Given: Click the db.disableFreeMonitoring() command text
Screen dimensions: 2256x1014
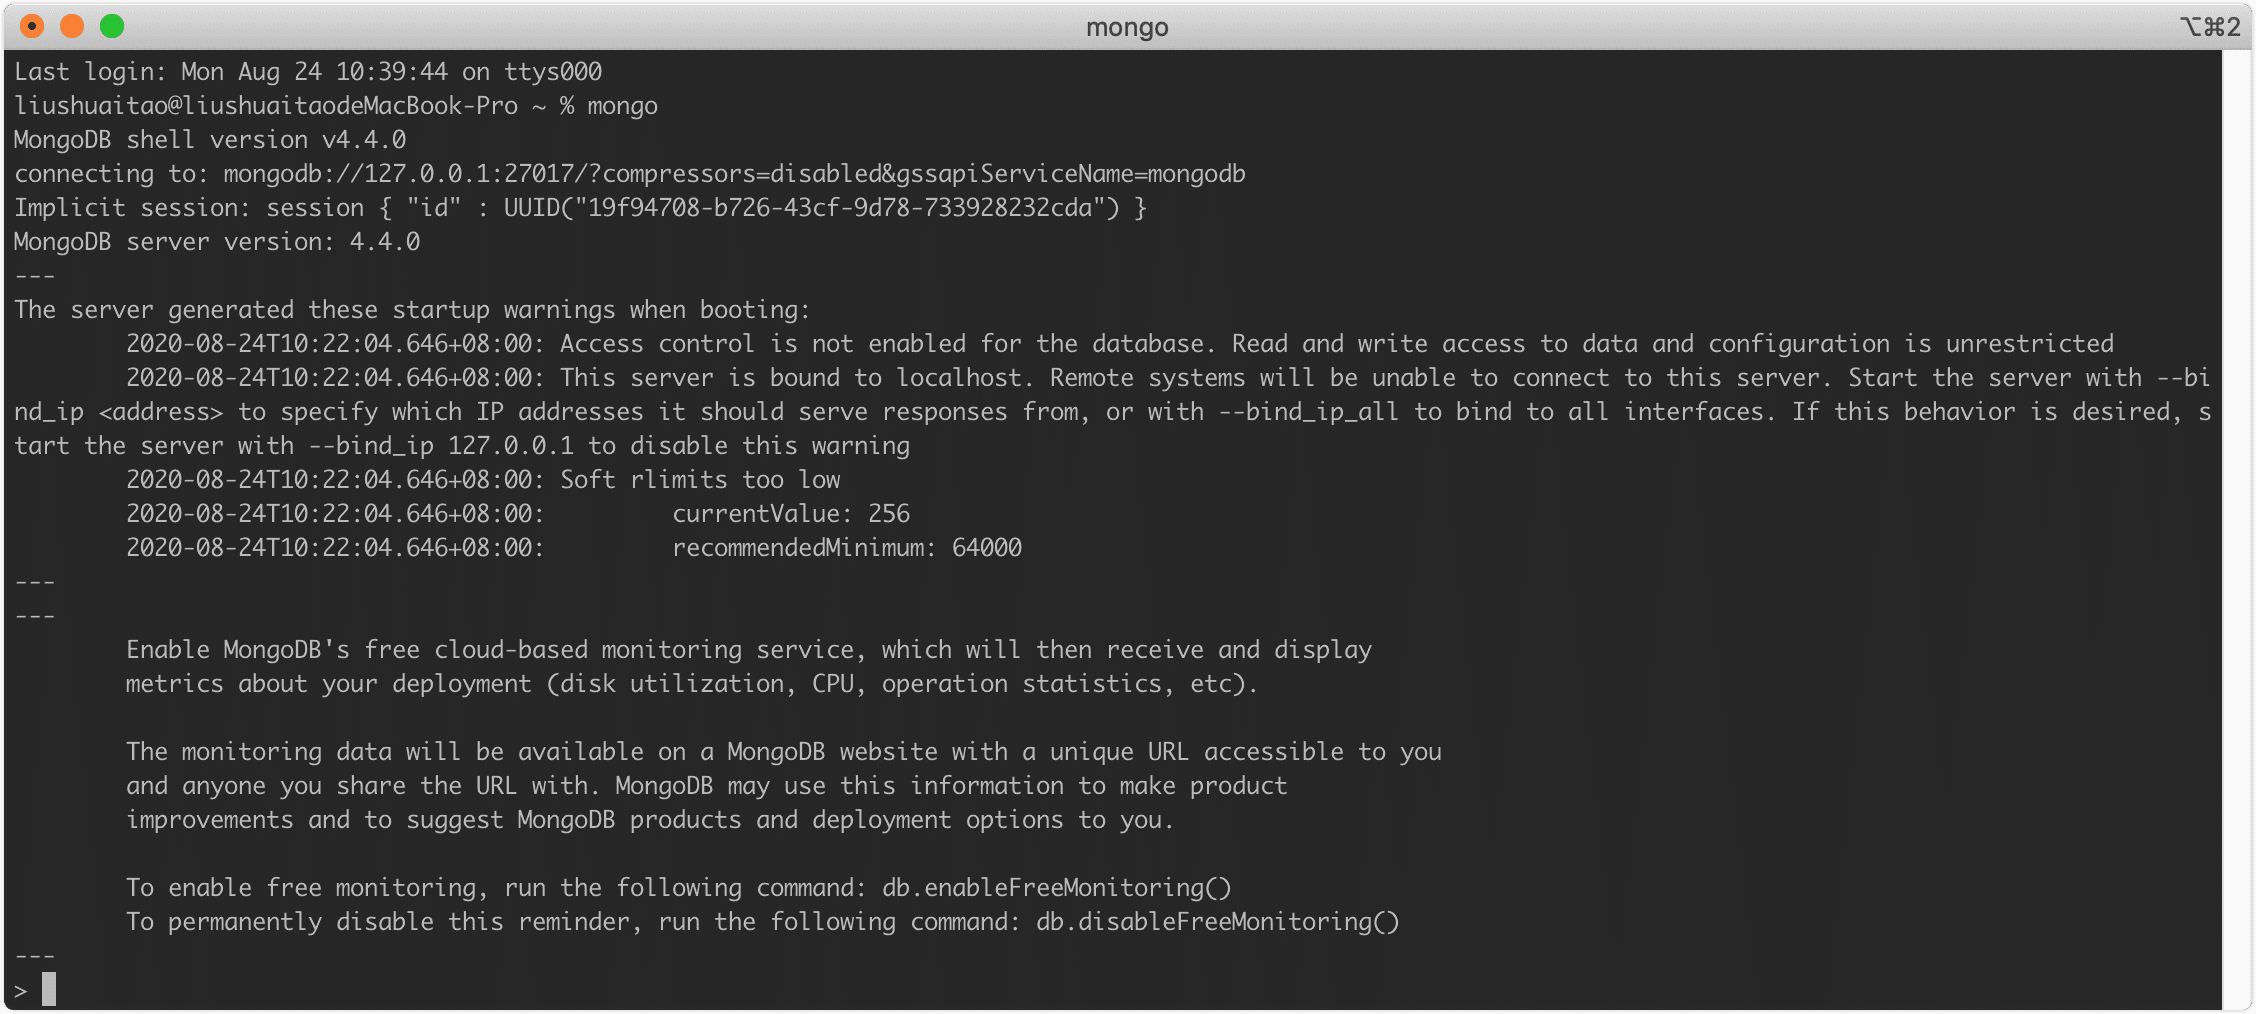Looking at the screenshot, I should tap(1218, 922).
